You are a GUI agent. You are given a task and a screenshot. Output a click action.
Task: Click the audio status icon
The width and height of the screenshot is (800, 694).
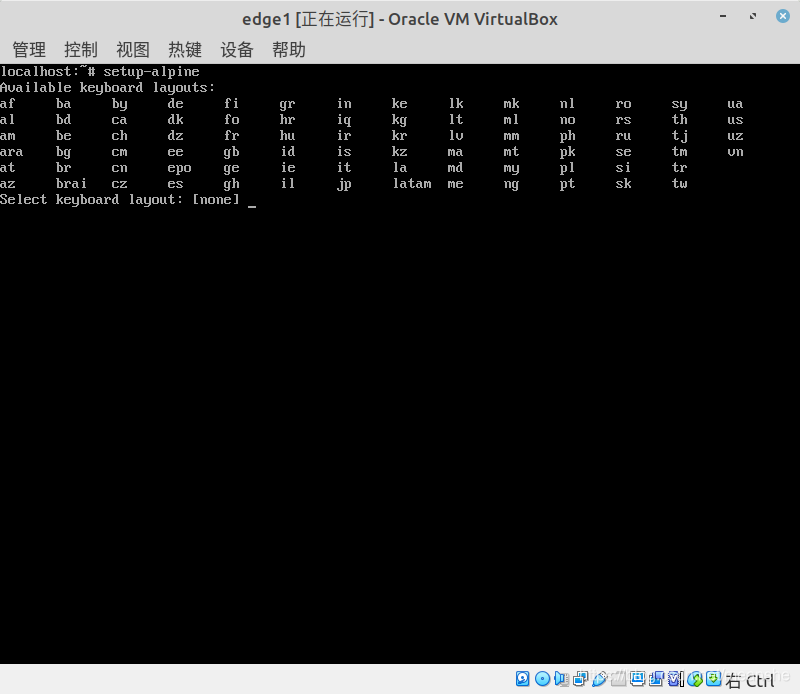coord(561,679)
